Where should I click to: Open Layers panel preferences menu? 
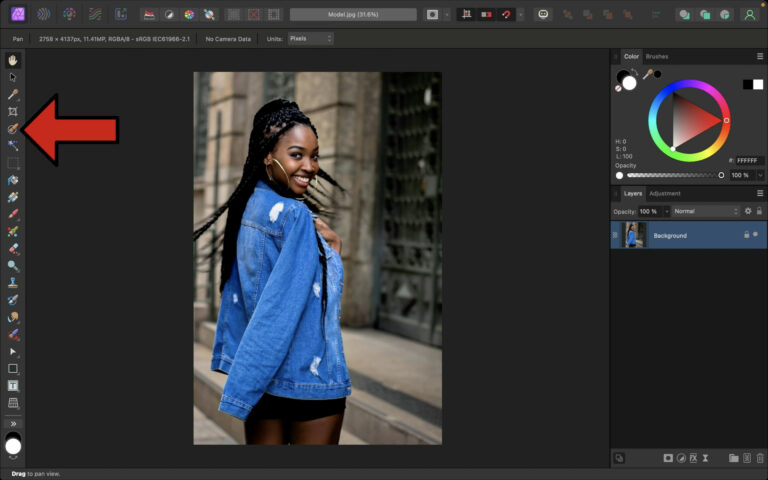click(x=760, y=193)
